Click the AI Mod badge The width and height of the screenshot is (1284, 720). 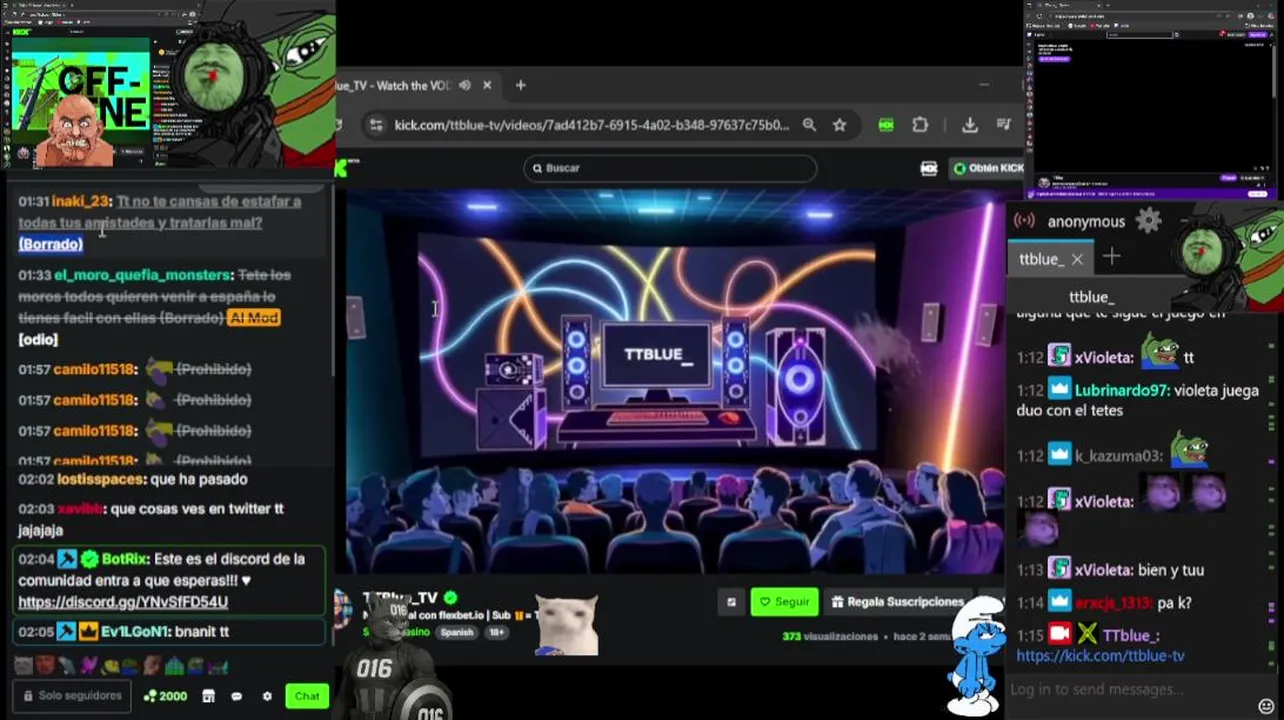point(254,318)
